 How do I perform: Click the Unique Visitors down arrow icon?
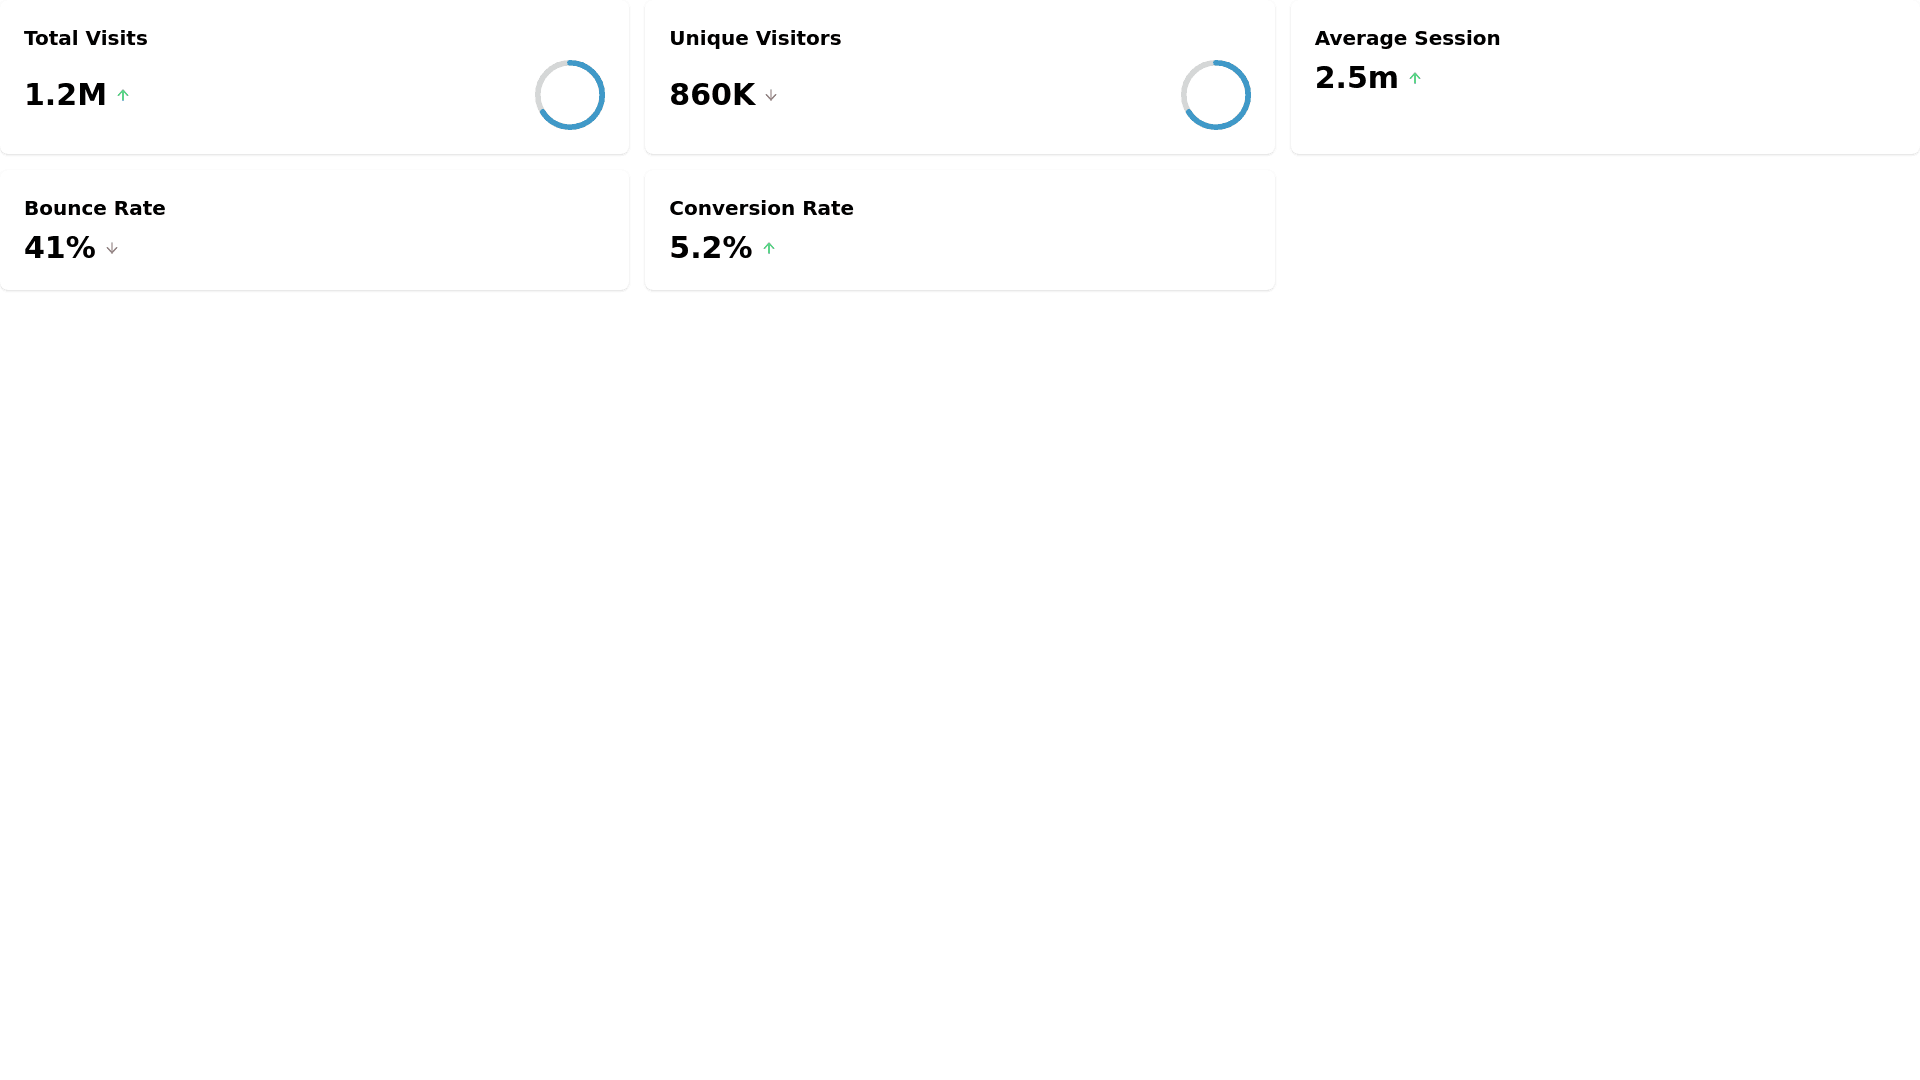point(771,95)
